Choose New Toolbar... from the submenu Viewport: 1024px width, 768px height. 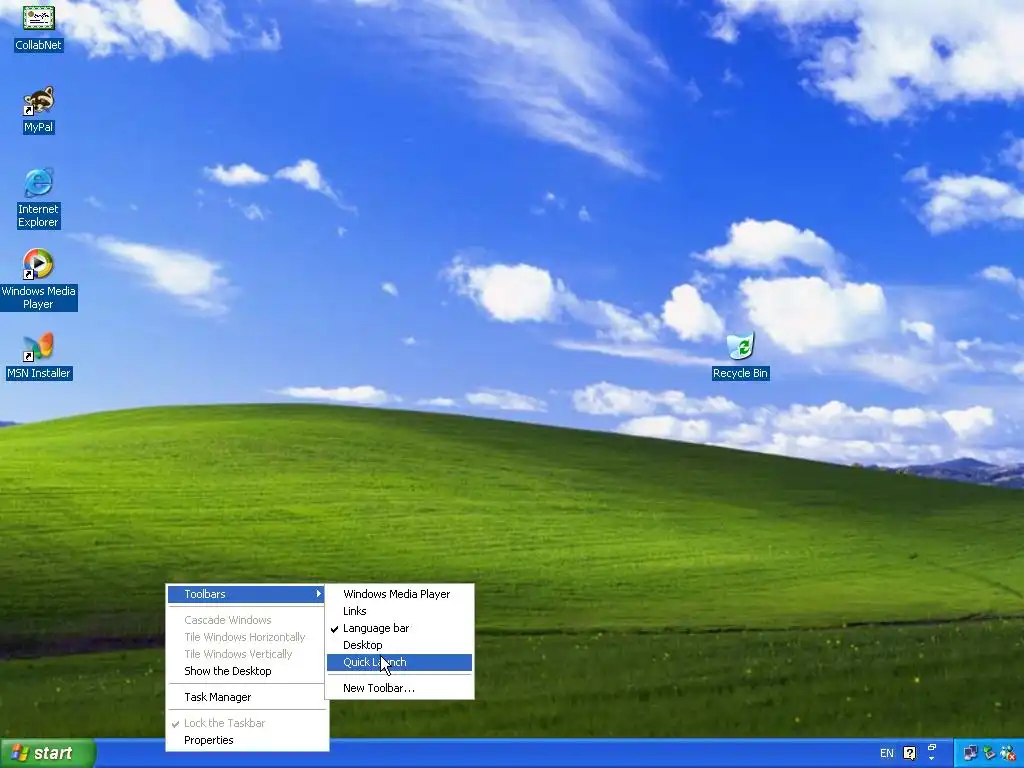click(399, 688)
